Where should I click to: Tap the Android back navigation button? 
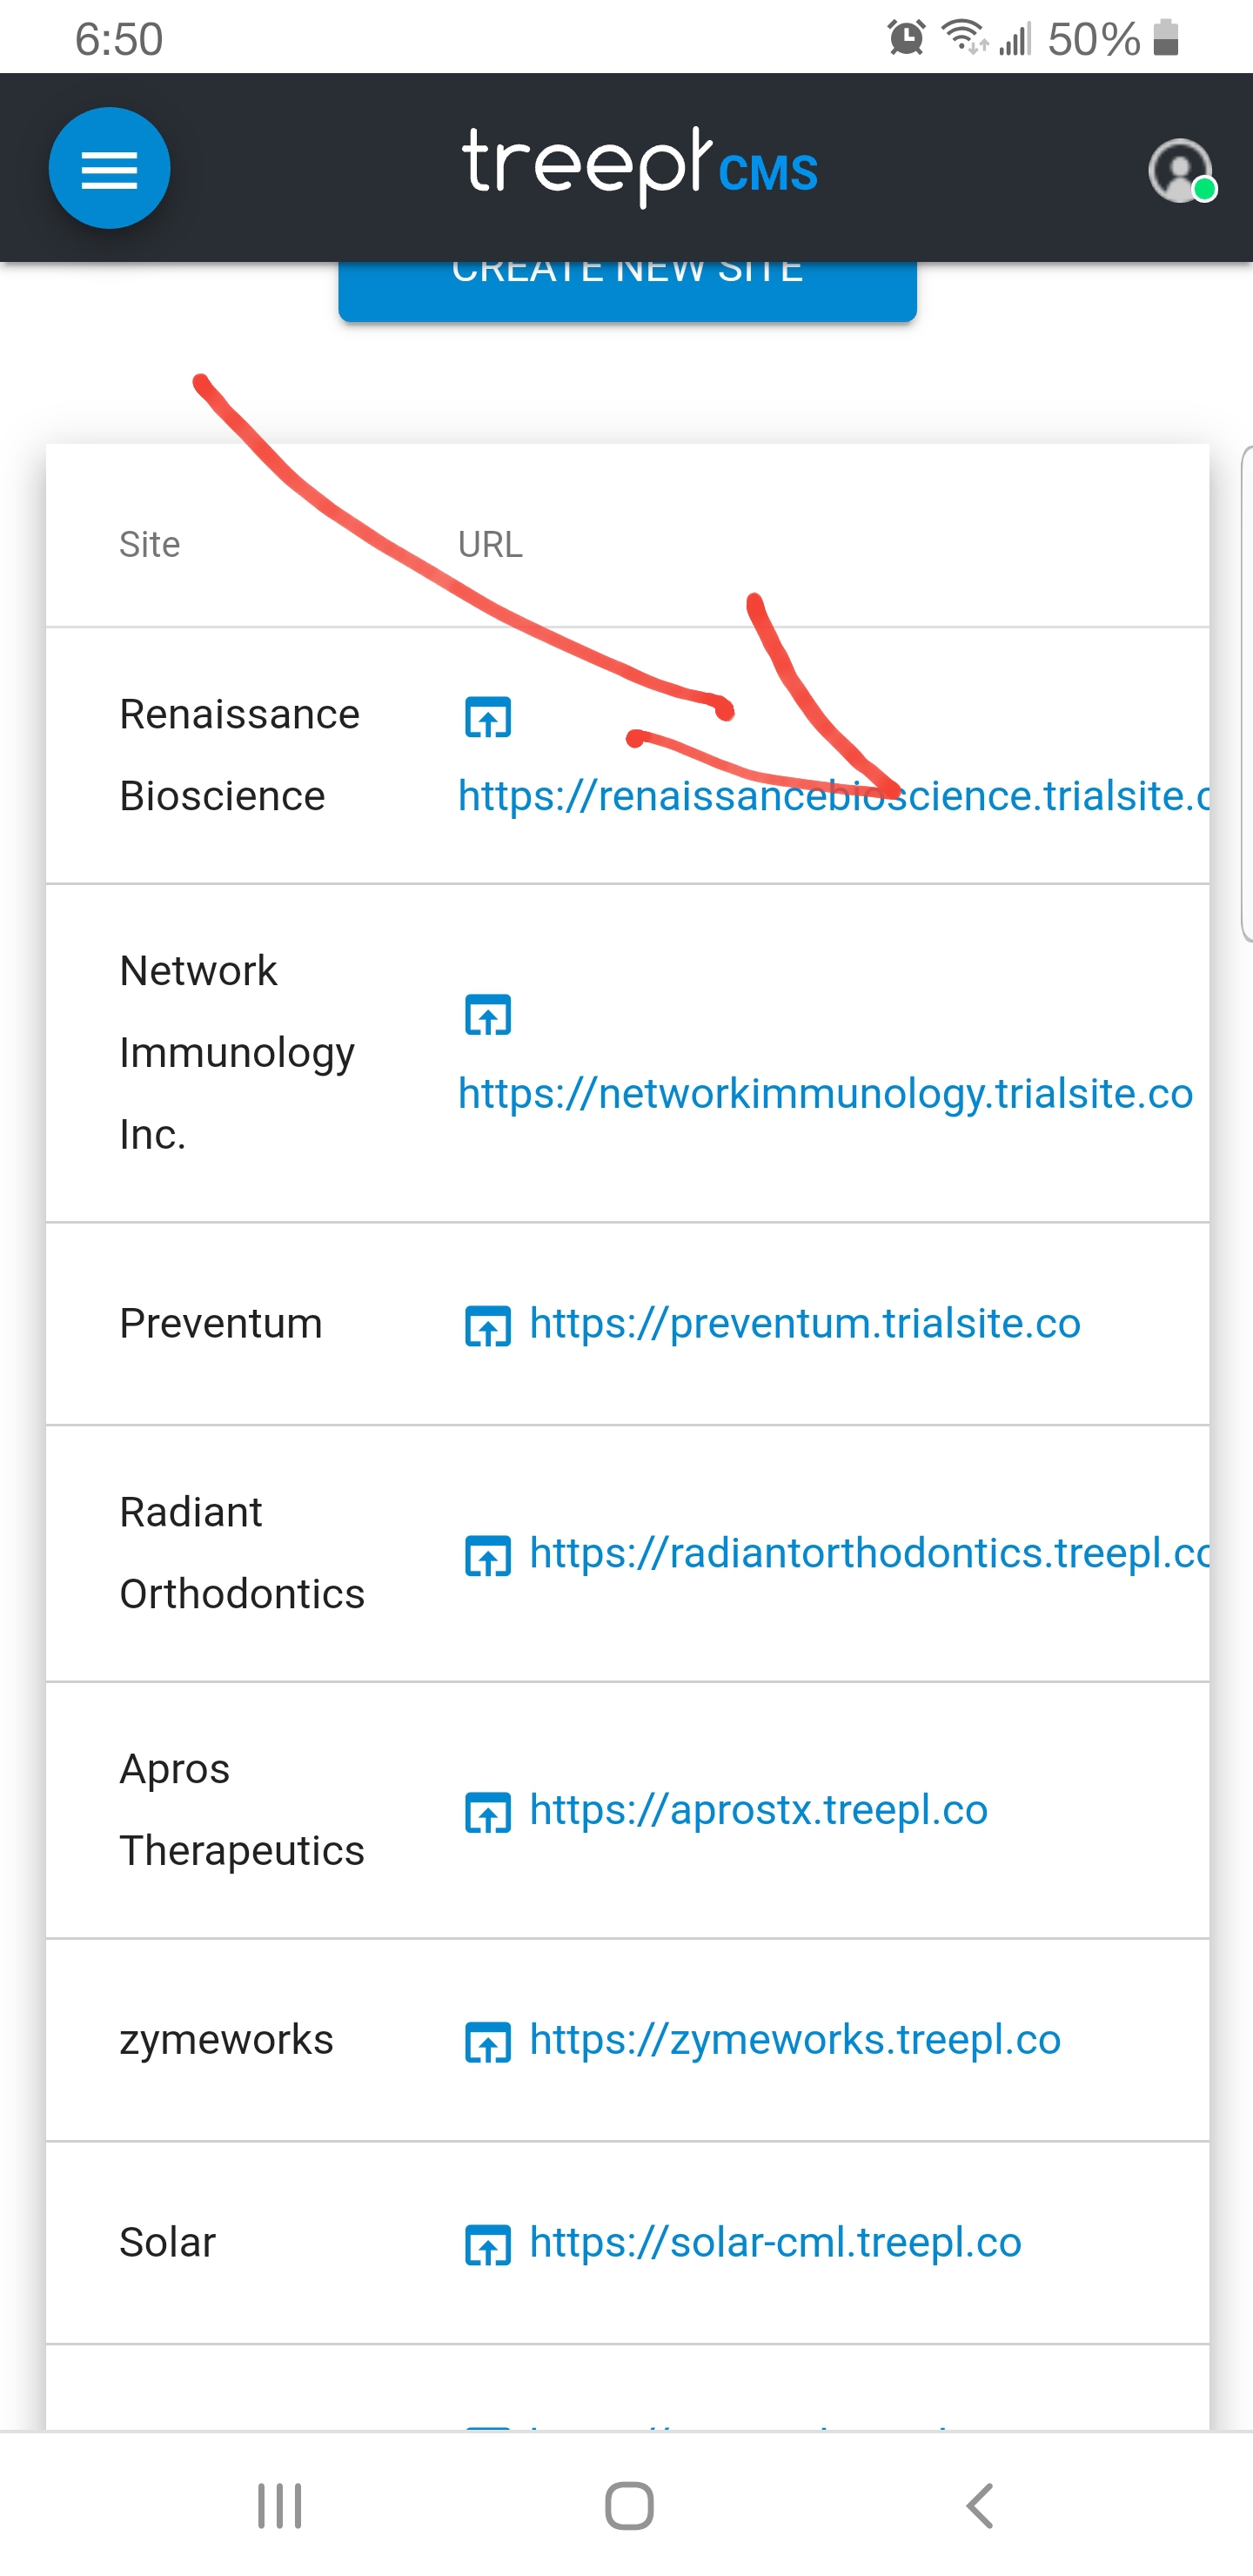tap(980, 2506)
